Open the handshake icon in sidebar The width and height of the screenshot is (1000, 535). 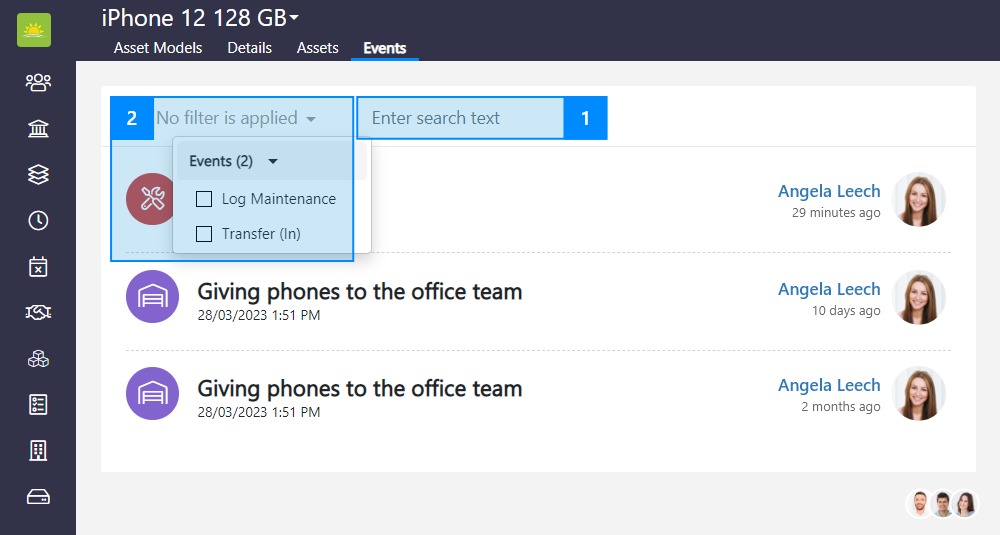click(x=38, y=313)
